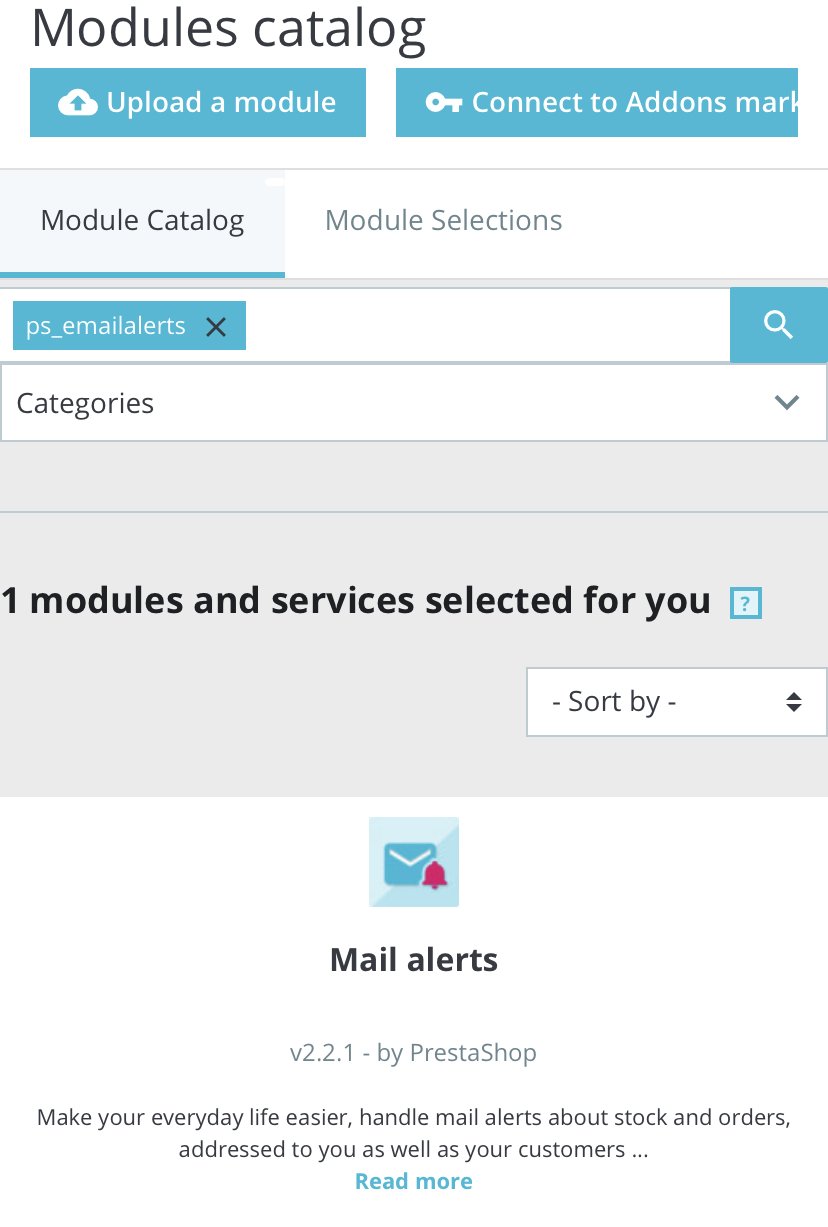Remove the ps_emailalerts search tag
Image resolution: width=828 pixels, height=1227 pixels.
coord(216,327)
